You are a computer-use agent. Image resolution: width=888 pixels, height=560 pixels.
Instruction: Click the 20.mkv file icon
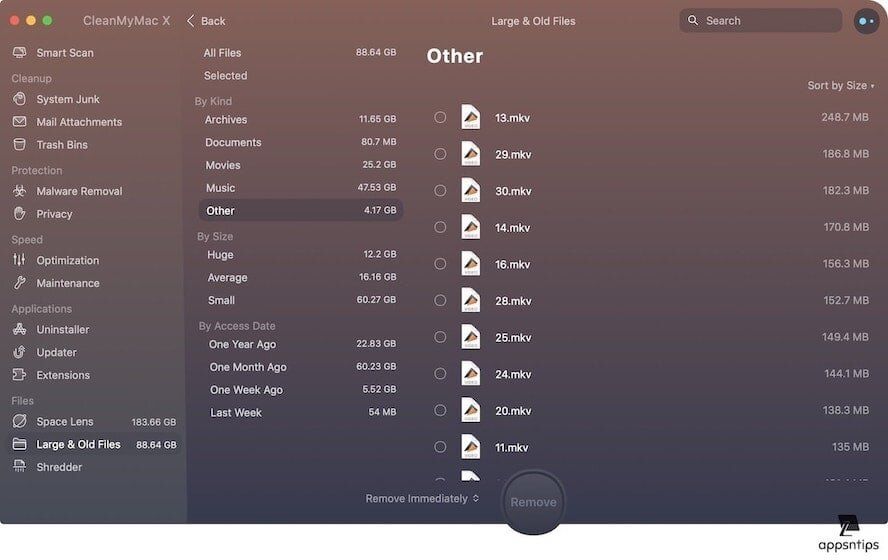click(471, 410)
